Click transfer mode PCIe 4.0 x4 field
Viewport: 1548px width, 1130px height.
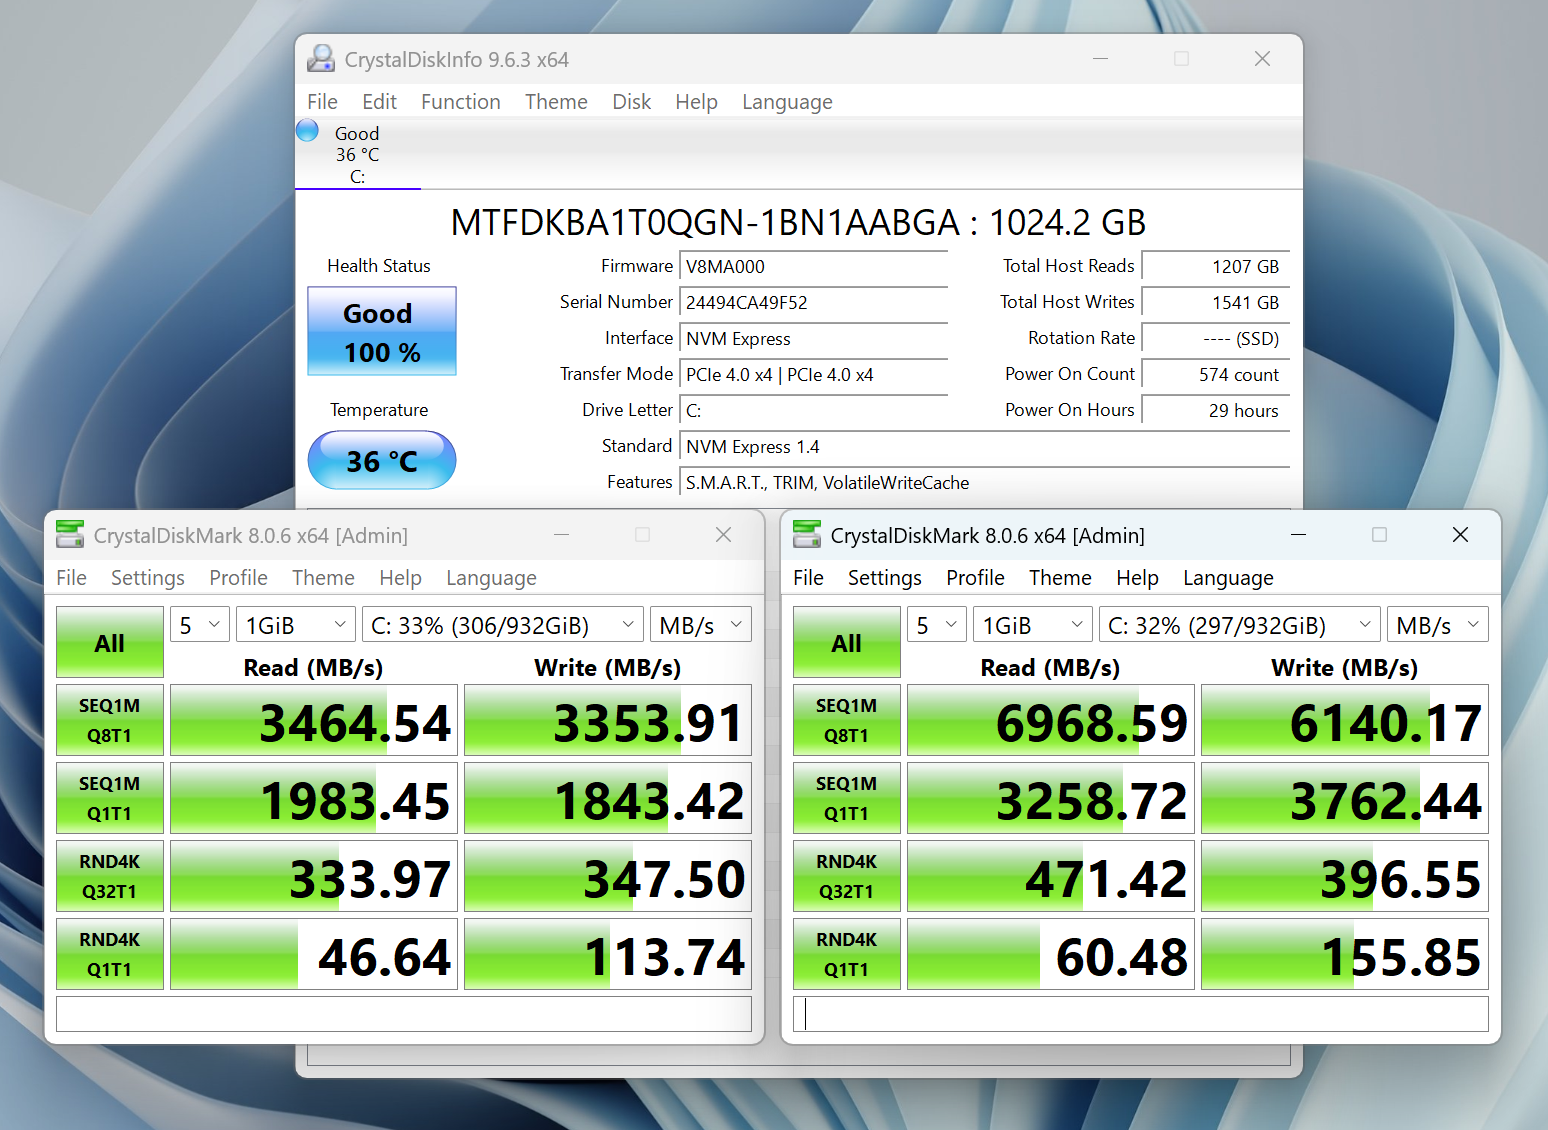coord(813,374)
